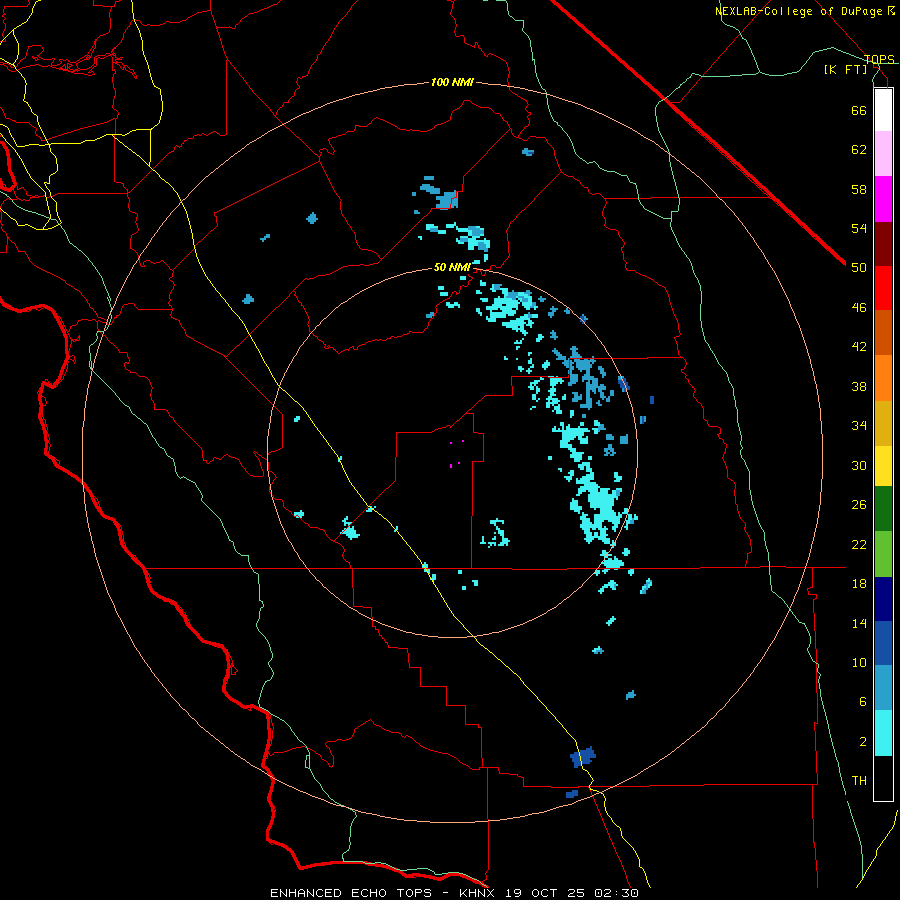Click the legend value '54'
Viewport: 900px width, 900px height.
pos(859,228)
